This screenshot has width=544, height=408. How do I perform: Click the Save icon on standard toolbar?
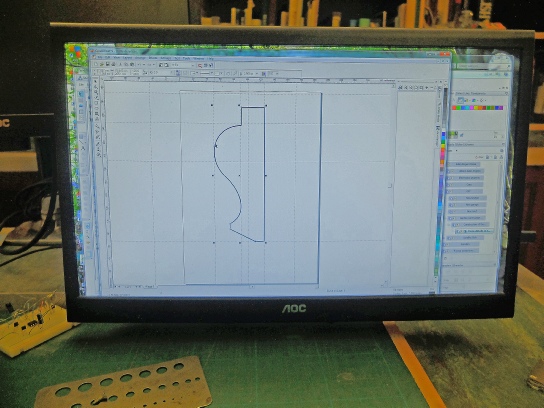[108, 65]
